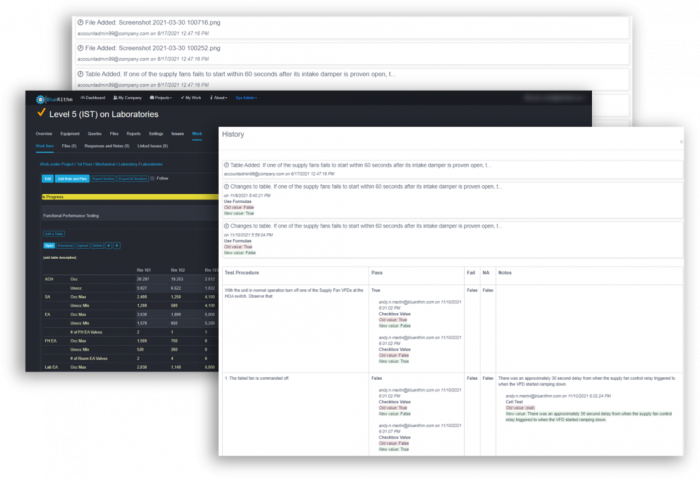Screen dimensions: 700x479
Task: Click clock icon on 11/10/2021 Changes to table entry
Action: [x=226, y=226]
